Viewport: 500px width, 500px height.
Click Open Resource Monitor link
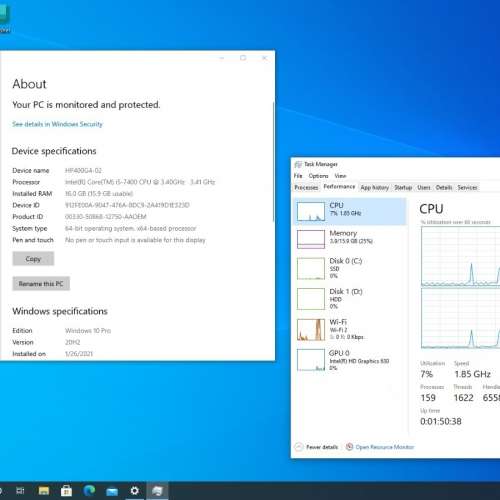385,447
